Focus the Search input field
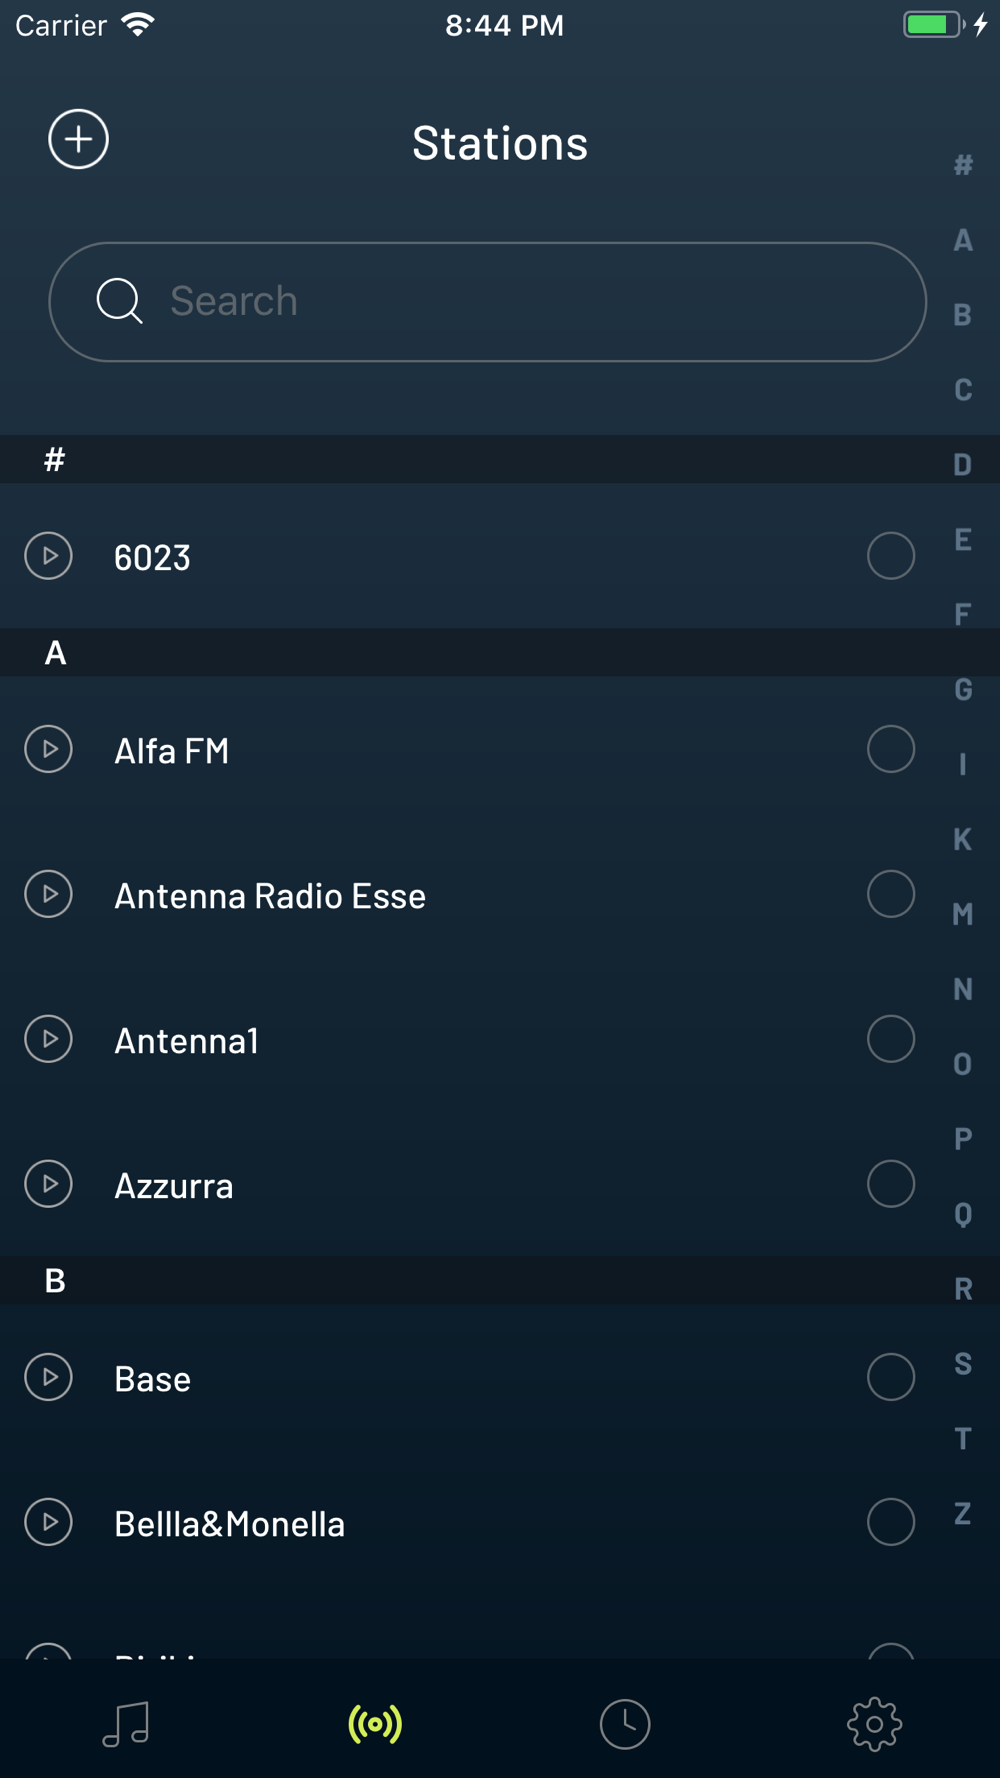 488,301
